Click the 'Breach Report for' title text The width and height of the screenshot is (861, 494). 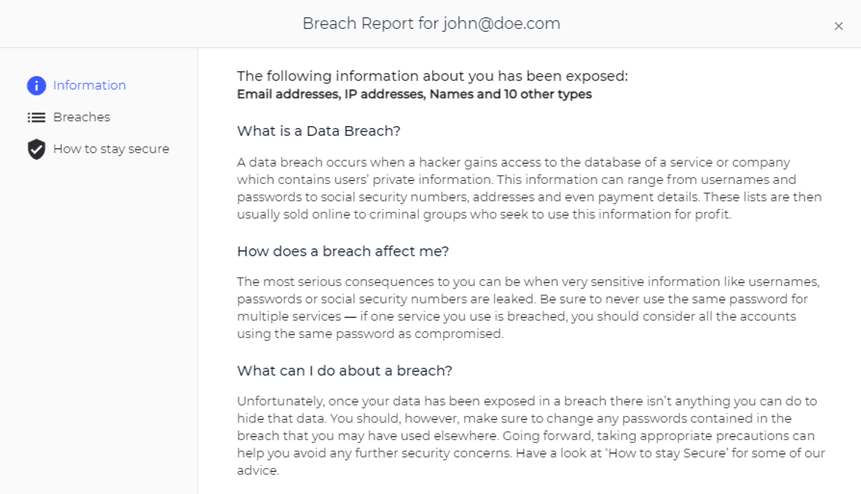point(371,24)
